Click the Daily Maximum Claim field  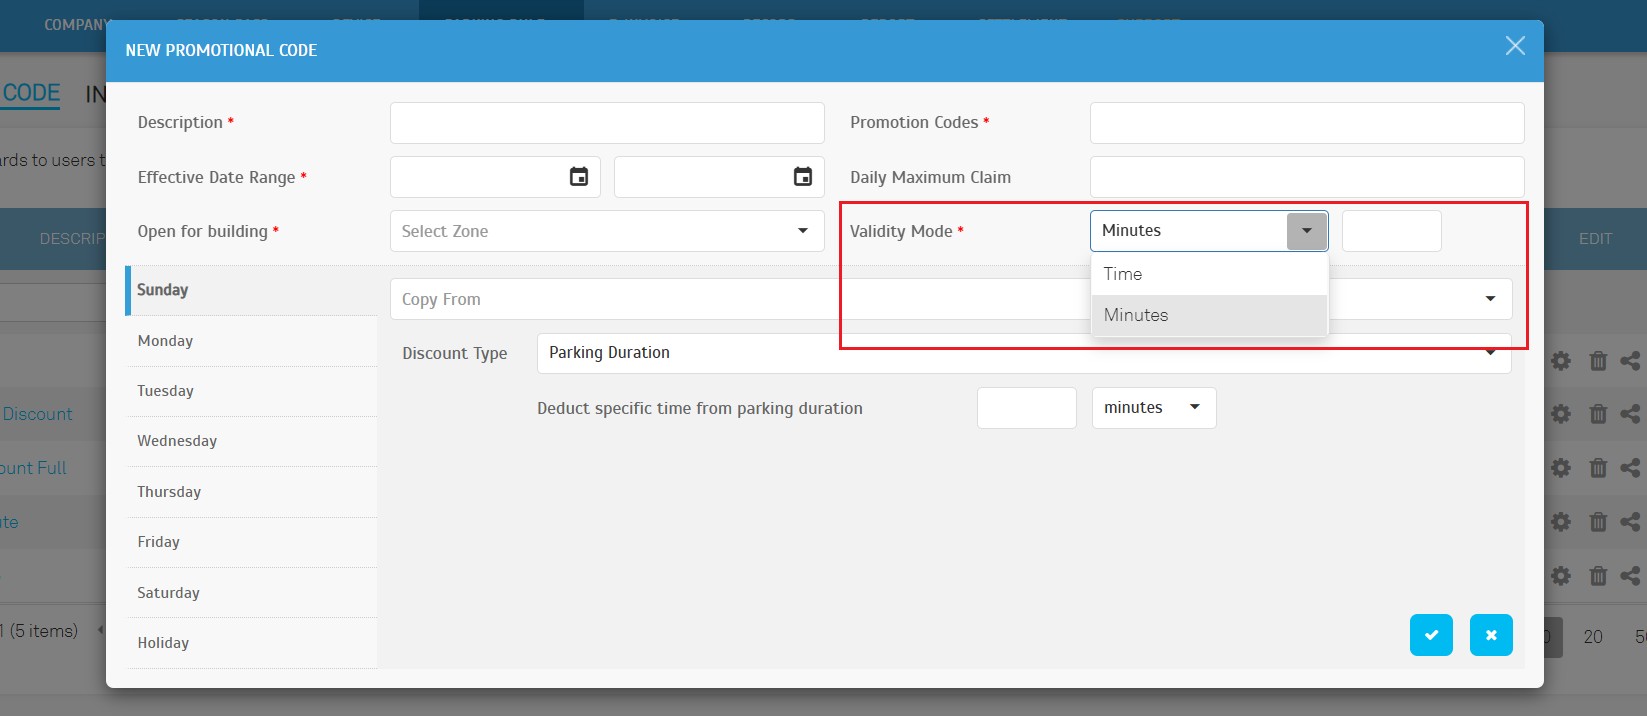[1306, 177]
